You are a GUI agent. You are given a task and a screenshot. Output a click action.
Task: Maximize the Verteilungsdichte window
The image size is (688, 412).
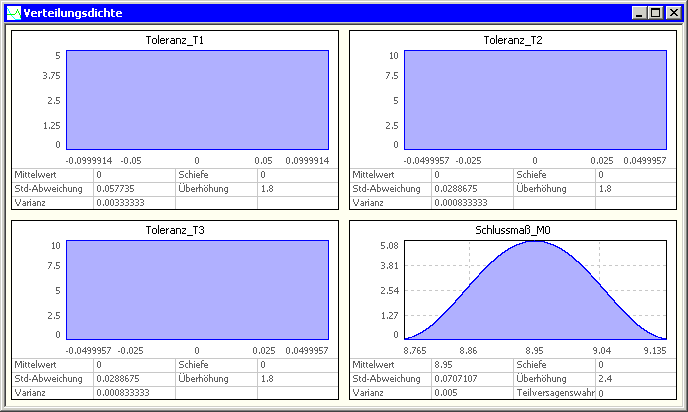[656, 13]
